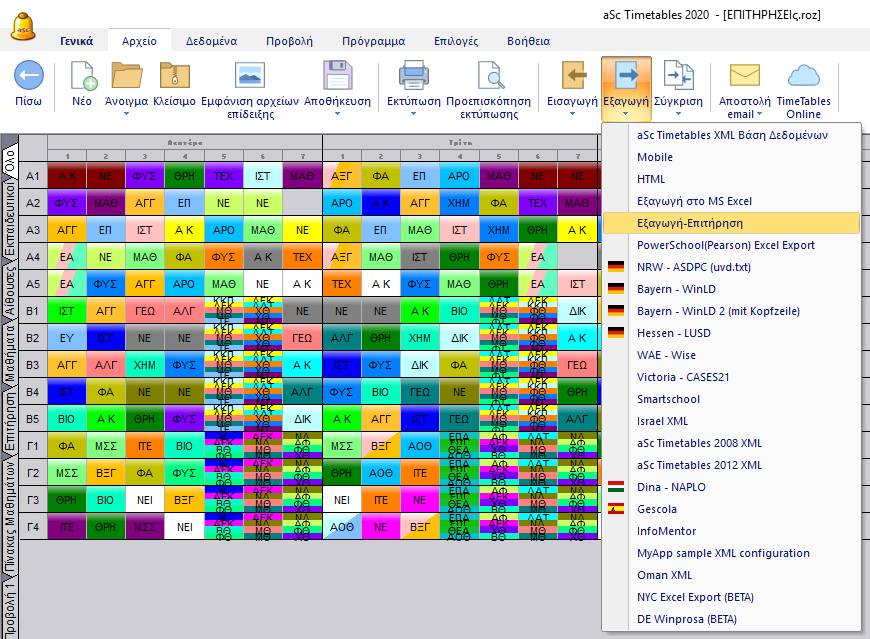
Task: Create a new file with Νέο icon
Action: coord(82,76)
